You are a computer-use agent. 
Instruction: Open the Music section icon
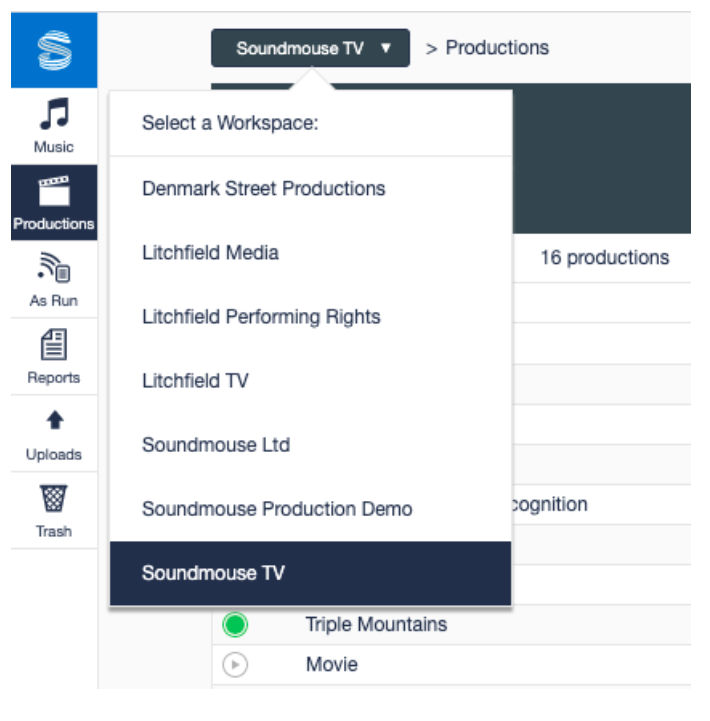click(x=54, y=113)
